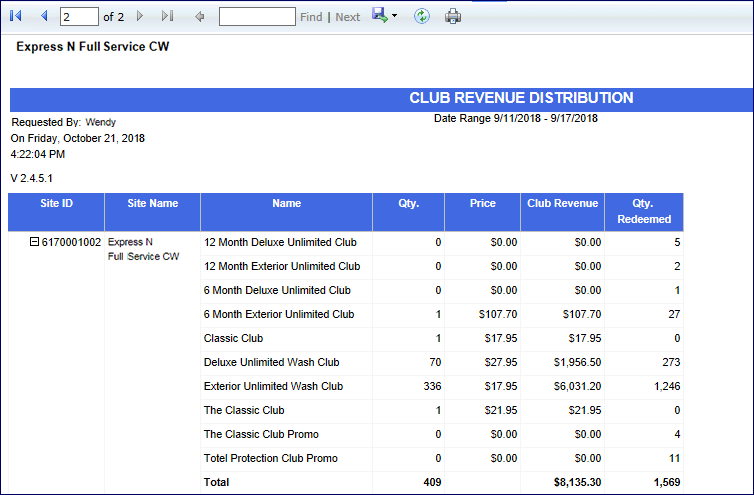Click the export save disk icon
754x495 pixels.
pos(379,16)
